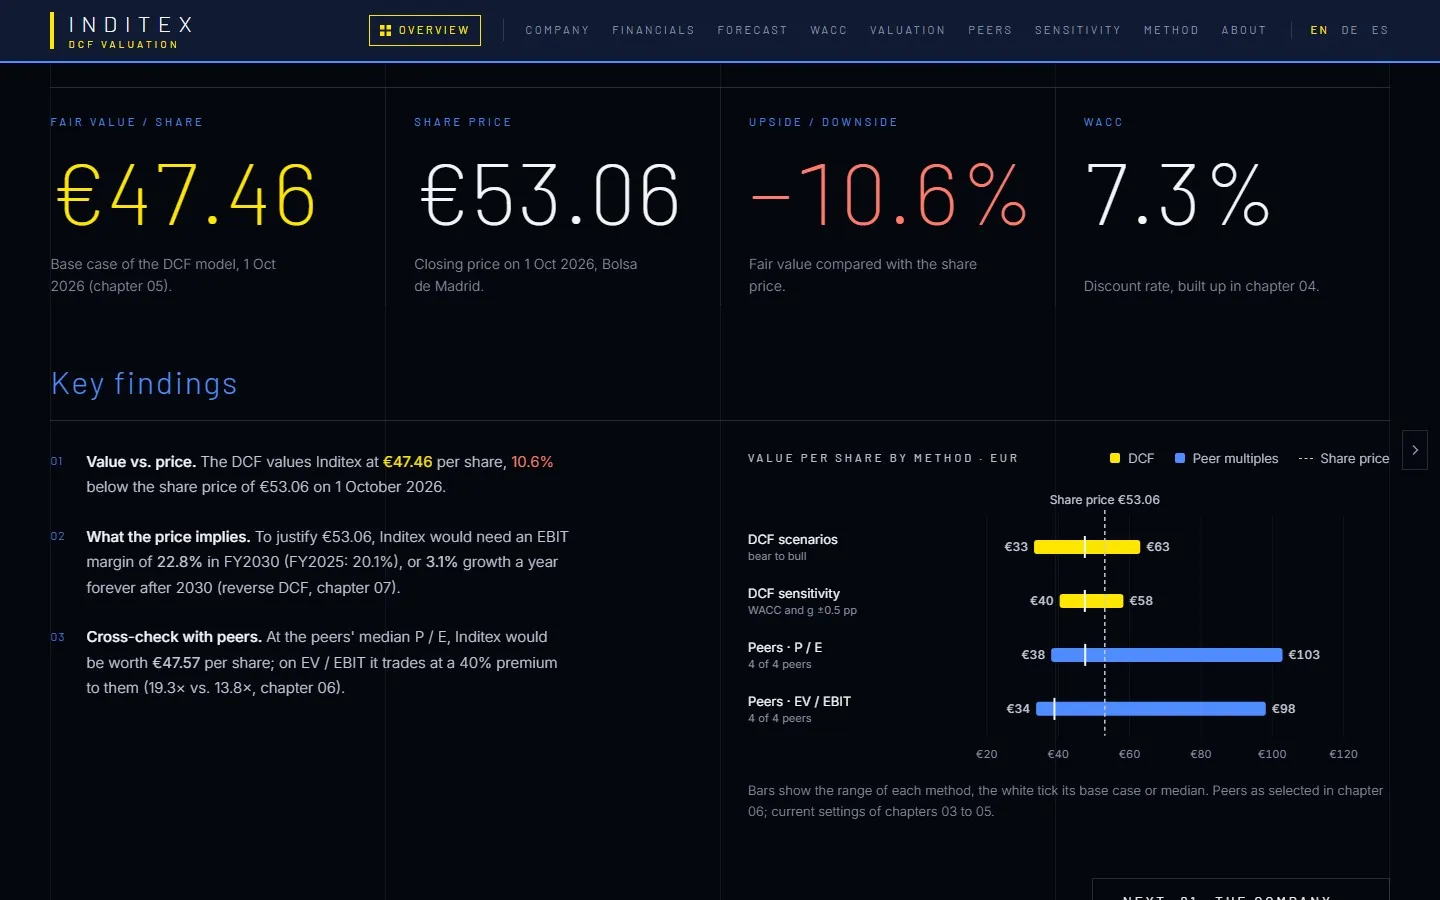
Task: Click the 'Peers · EV / EBIT' row label
Action: pyautogui.click(x=799, y=702)
